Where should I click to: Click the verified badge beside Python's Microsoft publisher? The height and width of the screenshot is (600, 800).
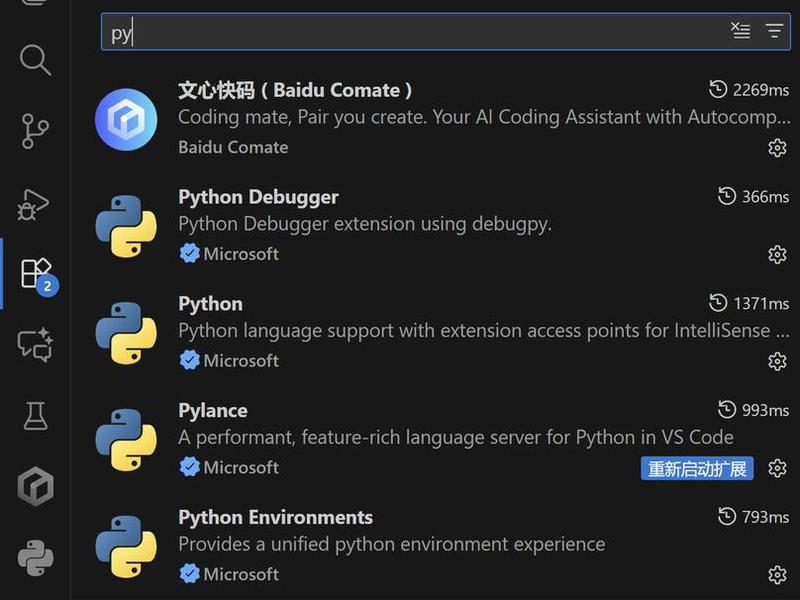point(189,361)
